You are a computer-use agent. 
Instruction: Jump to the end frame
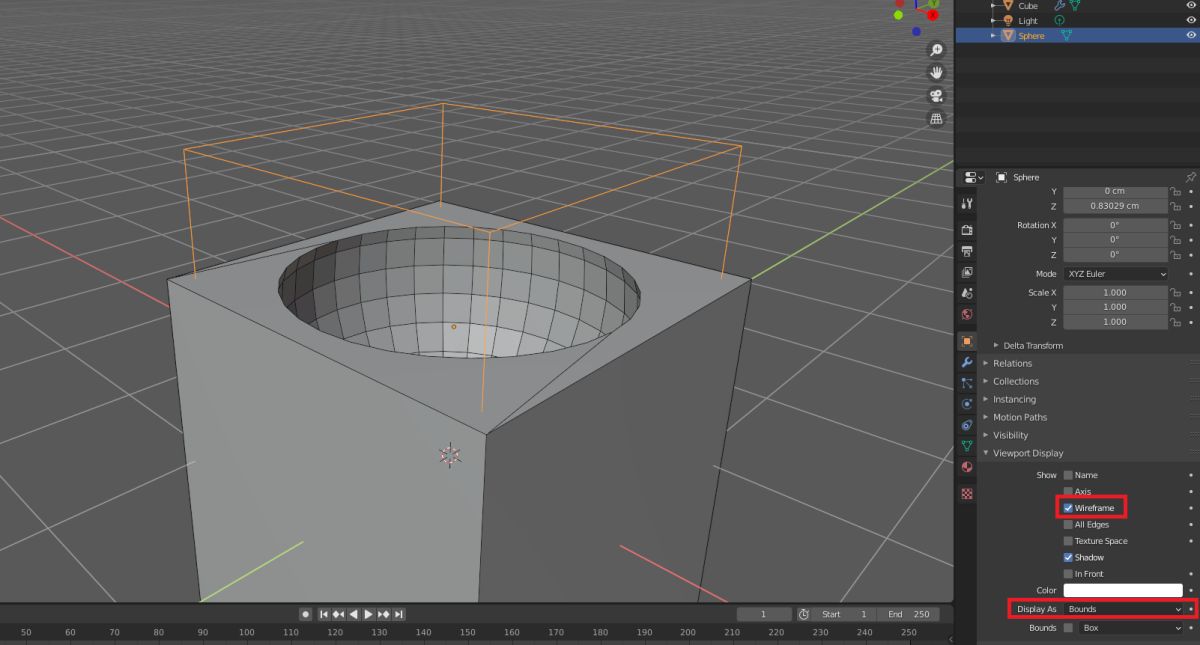point(399,614)
